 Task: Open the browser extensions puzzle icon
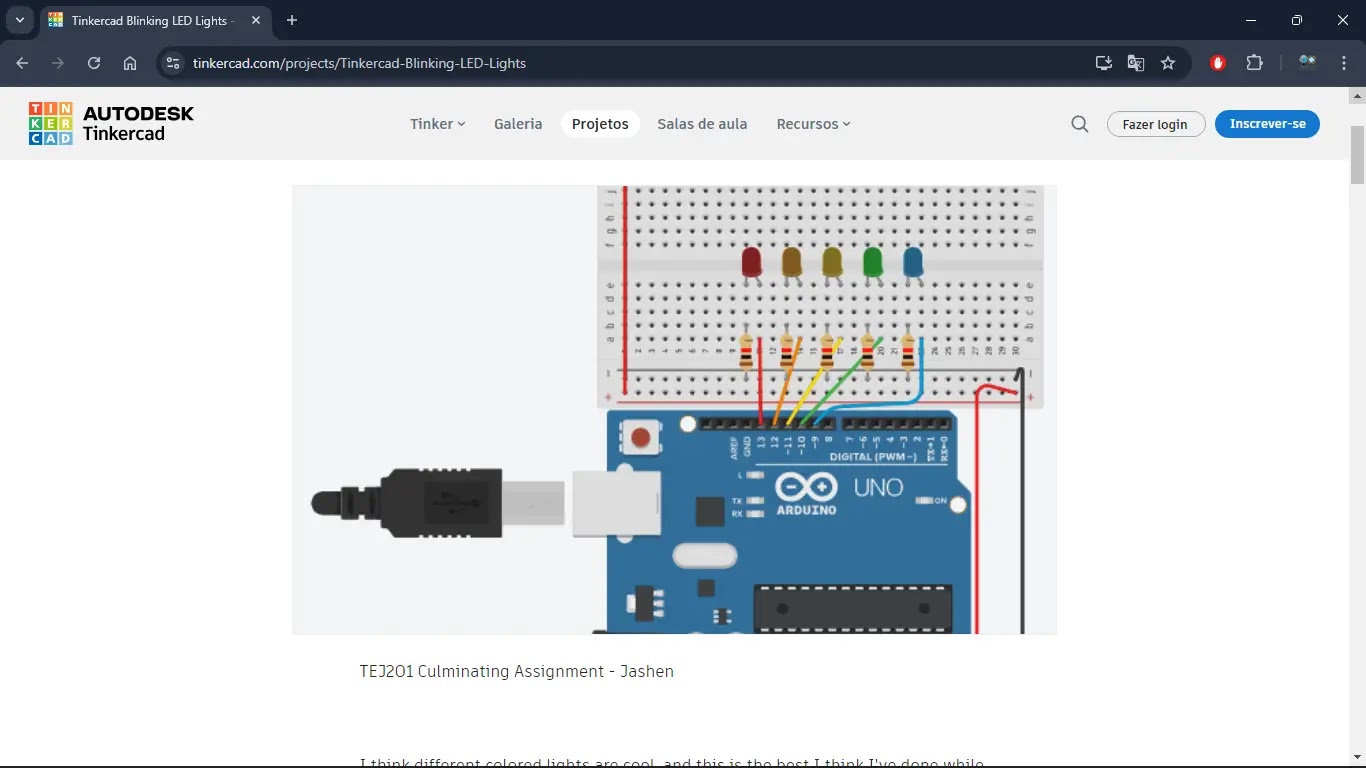click(x=1254, y=63)
